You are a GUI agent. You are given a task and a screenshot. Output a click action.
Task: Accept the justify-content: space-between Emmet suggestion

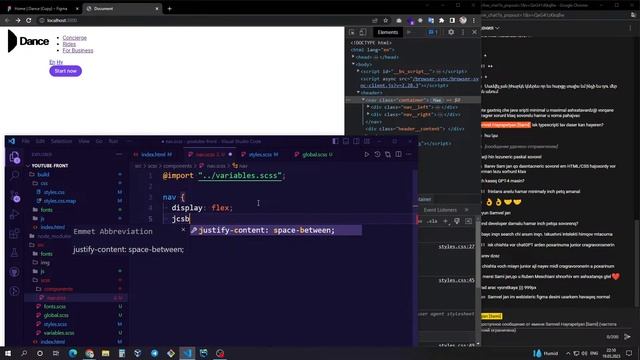[x=276, y=230]
